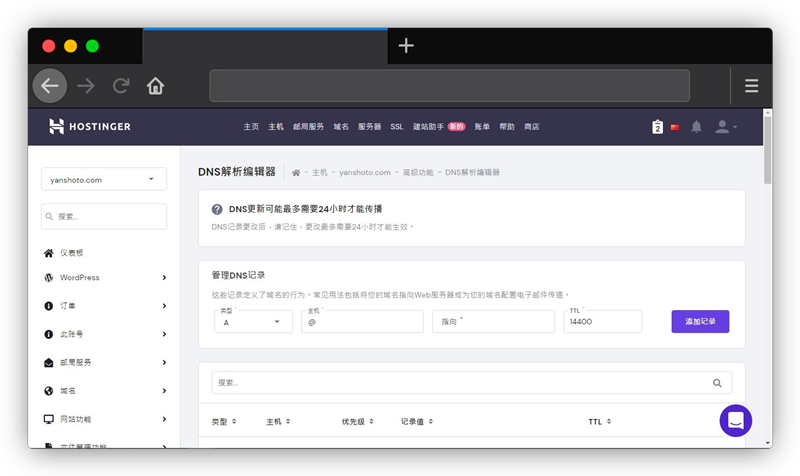Open the 主机 breadcrumb link
800x476 pixels.
tap(319, 172)
